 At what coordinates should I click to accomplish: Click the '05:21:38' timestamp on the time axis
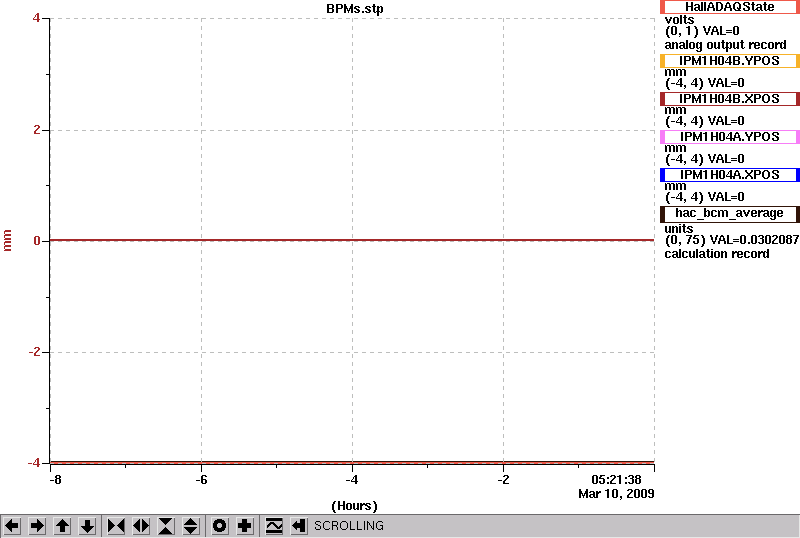coord(616,480)
